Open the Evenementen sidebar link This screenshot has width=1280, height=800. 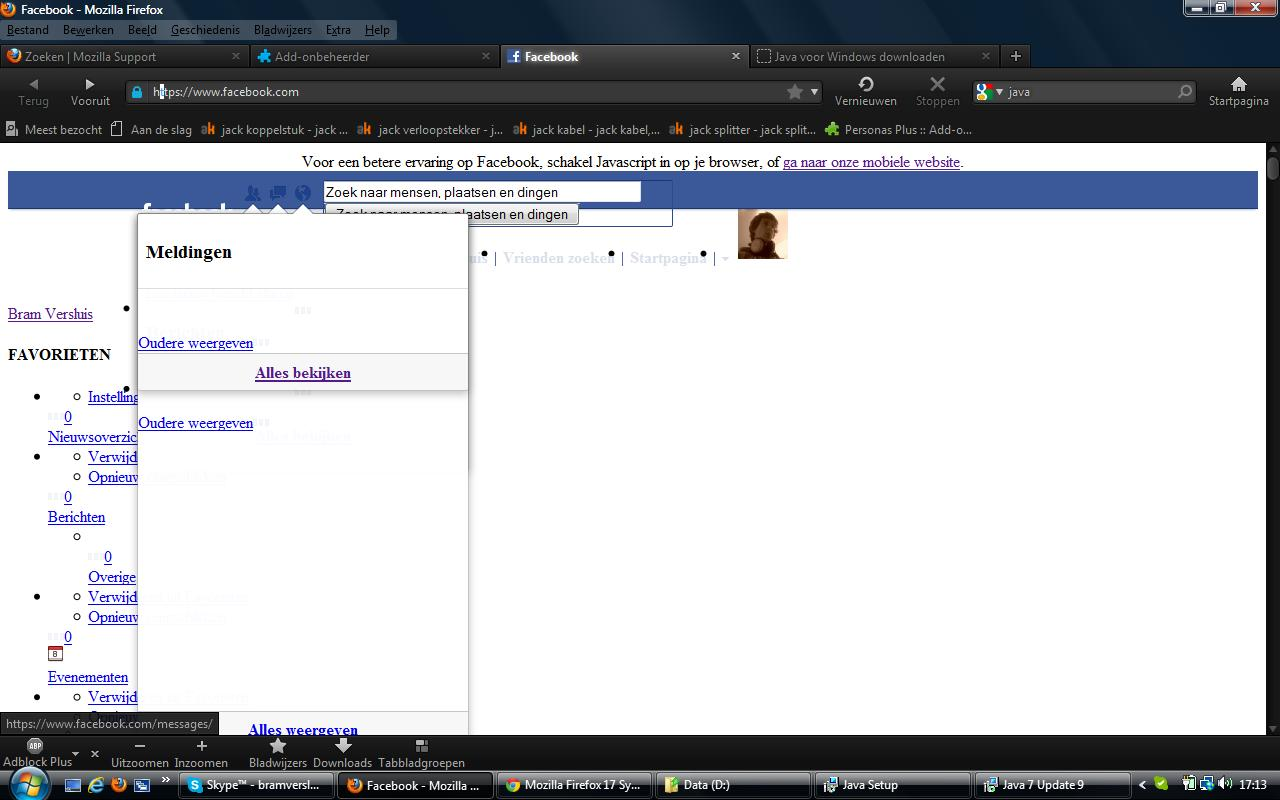point(88,677)
